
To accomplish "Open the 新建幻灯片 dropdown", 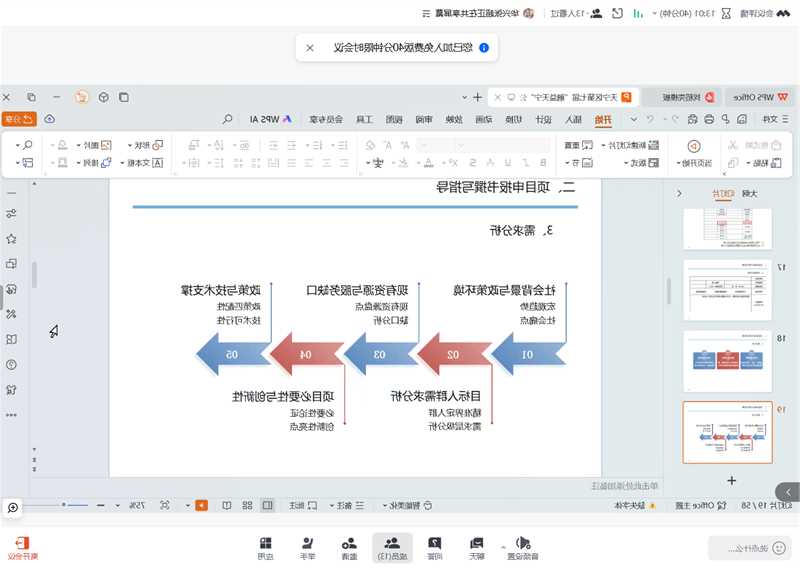I will point(630,145).
